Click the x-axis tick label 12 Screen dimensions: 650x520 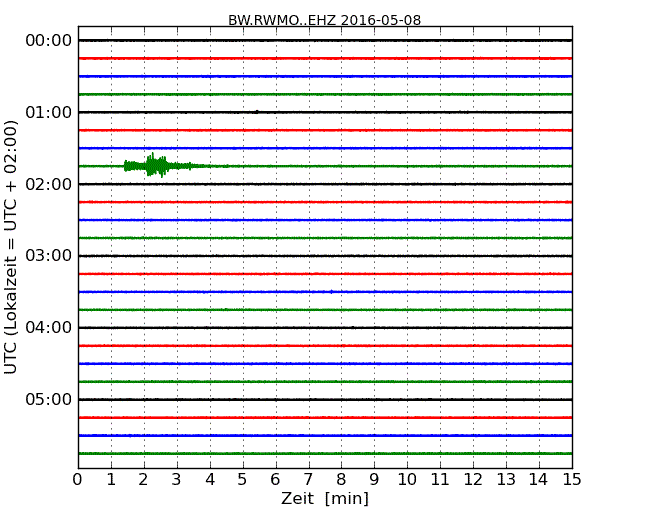click(x=473, y=480)
